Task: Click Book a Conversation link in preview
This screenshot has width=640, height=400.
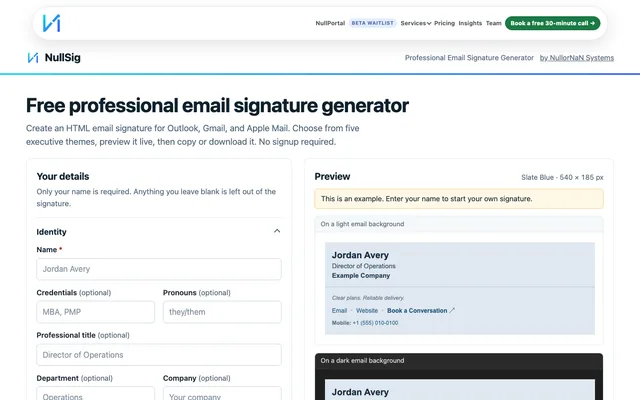Action: pos(417,311)
